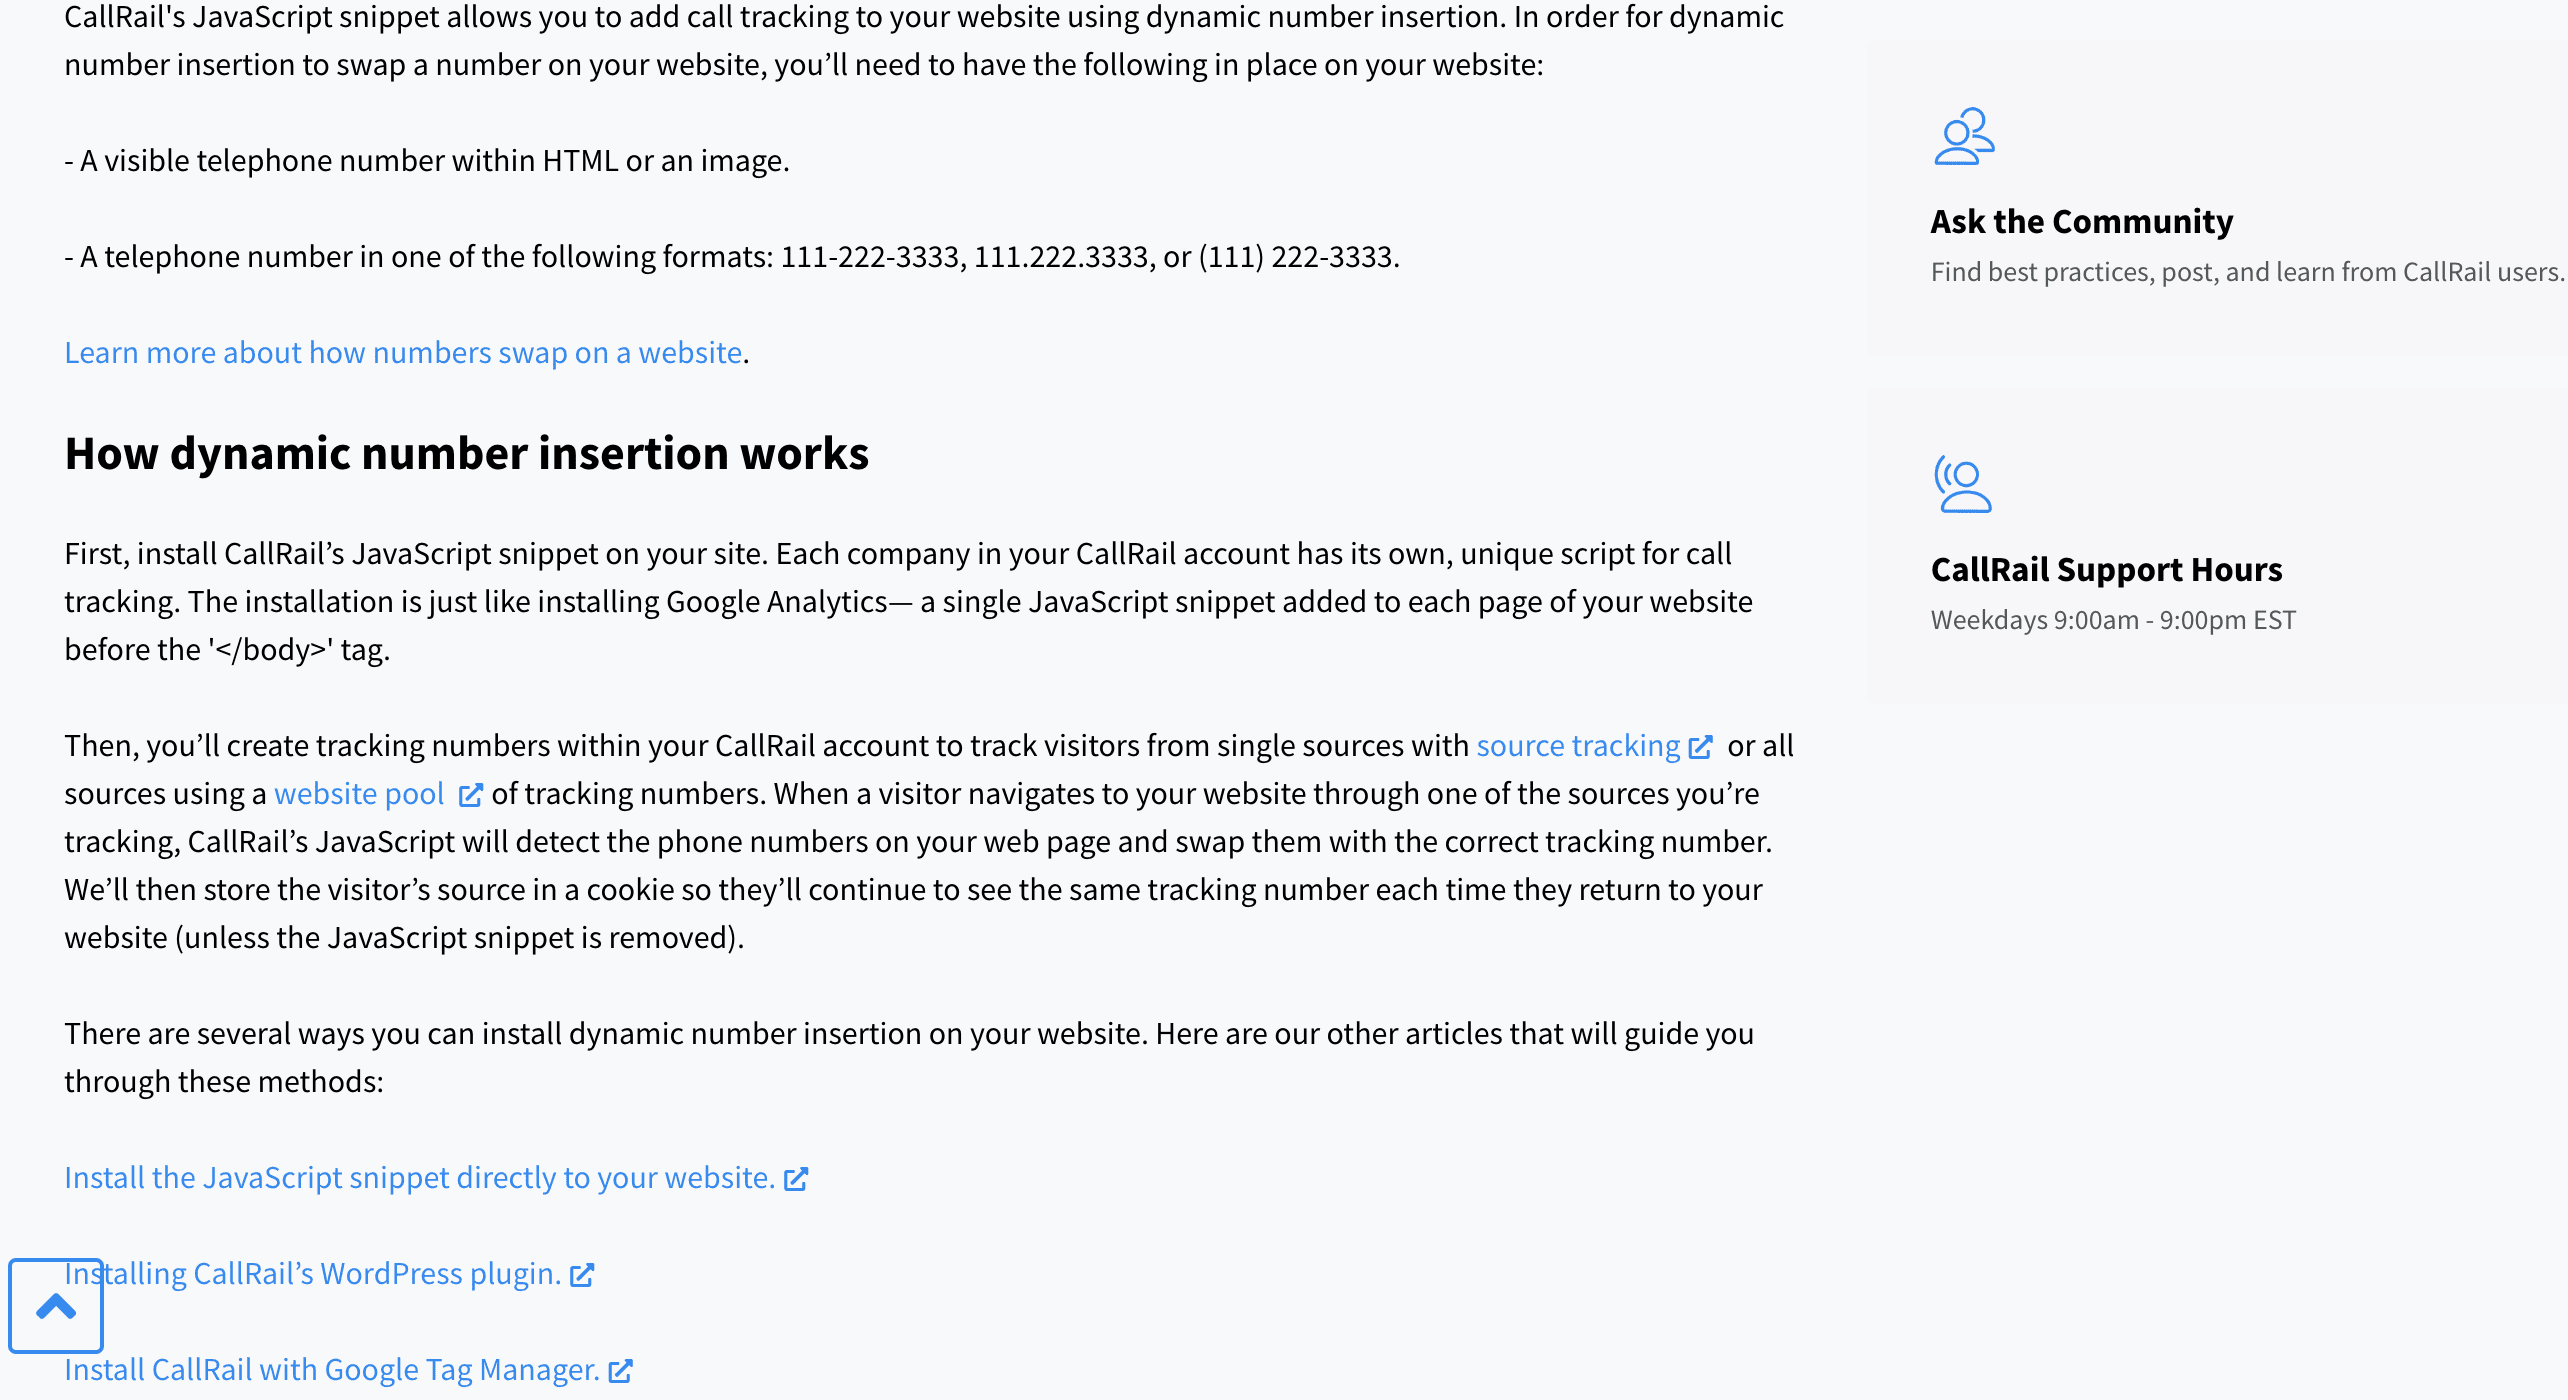2568x1400 pixels.
Task: Click the CallRail Support Hours headset icon
Action: pos(1964,487)
